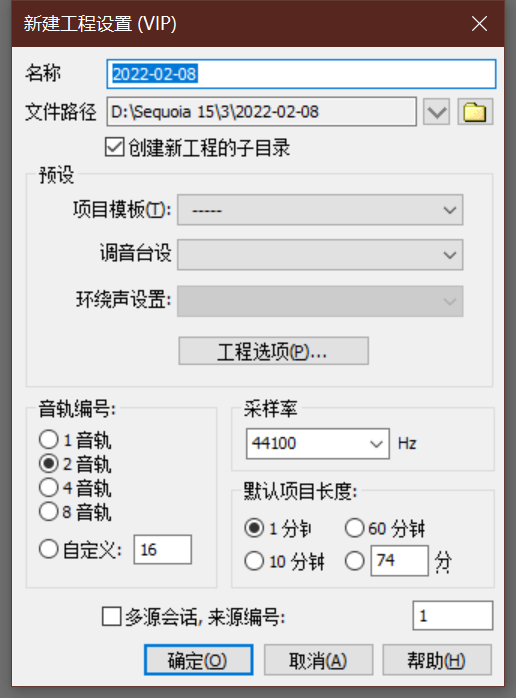Enable the 多源会话 checkbox
Screen dimensions: 516x698
(111, 617)
